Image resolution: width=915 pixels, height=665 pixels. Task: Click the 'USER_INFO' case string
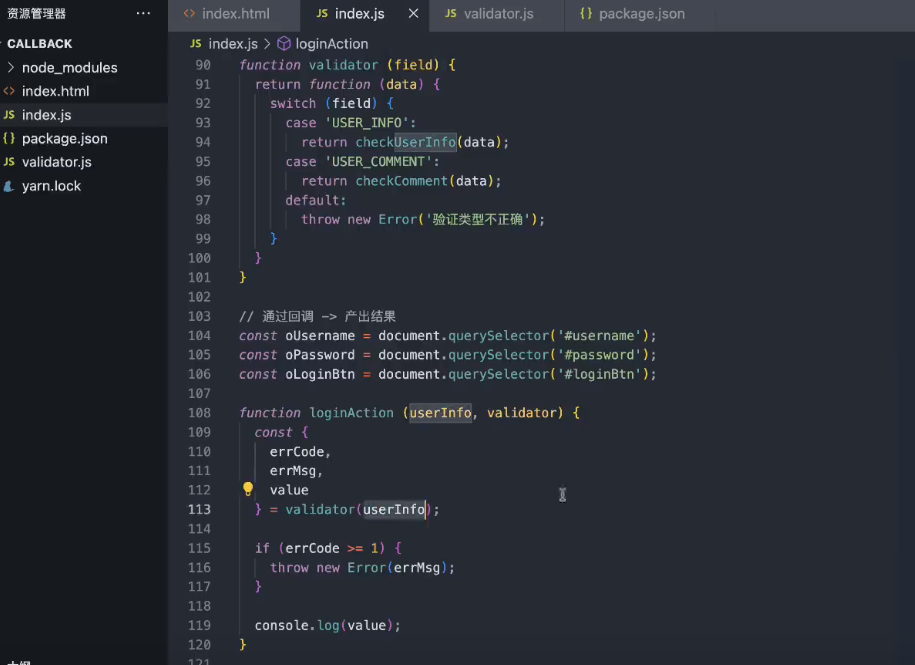pyautogui.click(x=366, y=122)
